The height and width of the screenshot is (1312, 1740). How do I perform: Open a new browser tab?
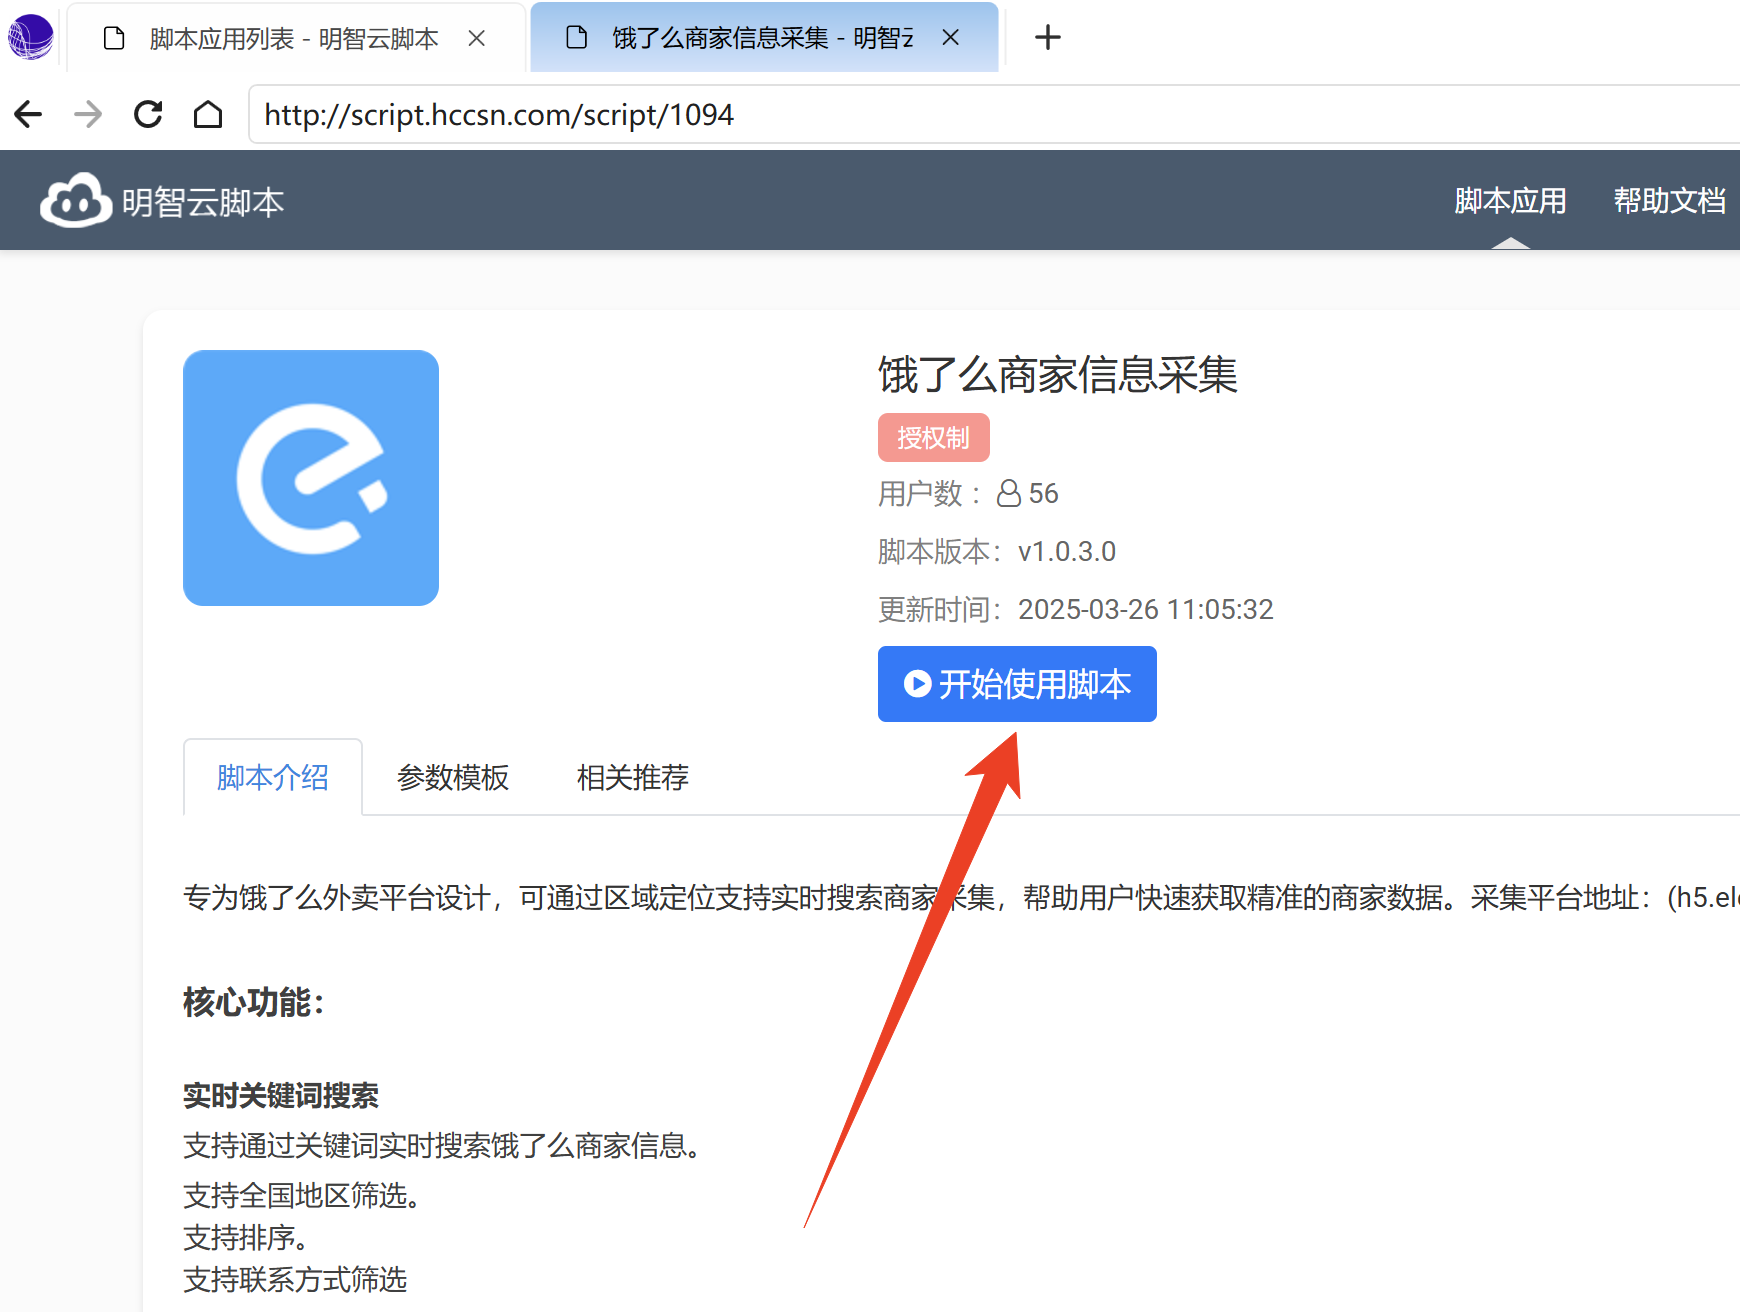tap(1047, 38)
